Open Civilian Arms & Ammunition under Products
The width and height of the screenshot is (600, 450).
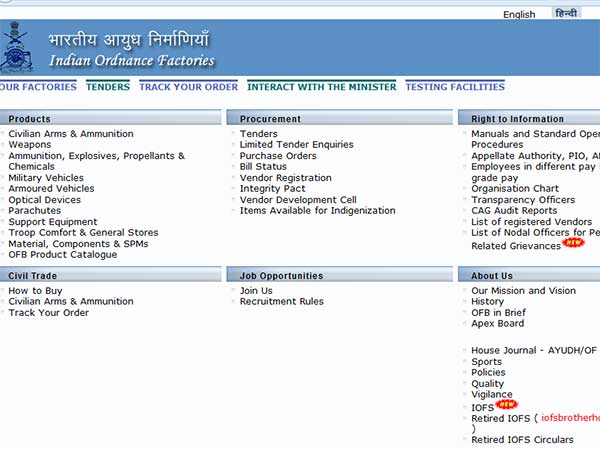click(71, 134)
